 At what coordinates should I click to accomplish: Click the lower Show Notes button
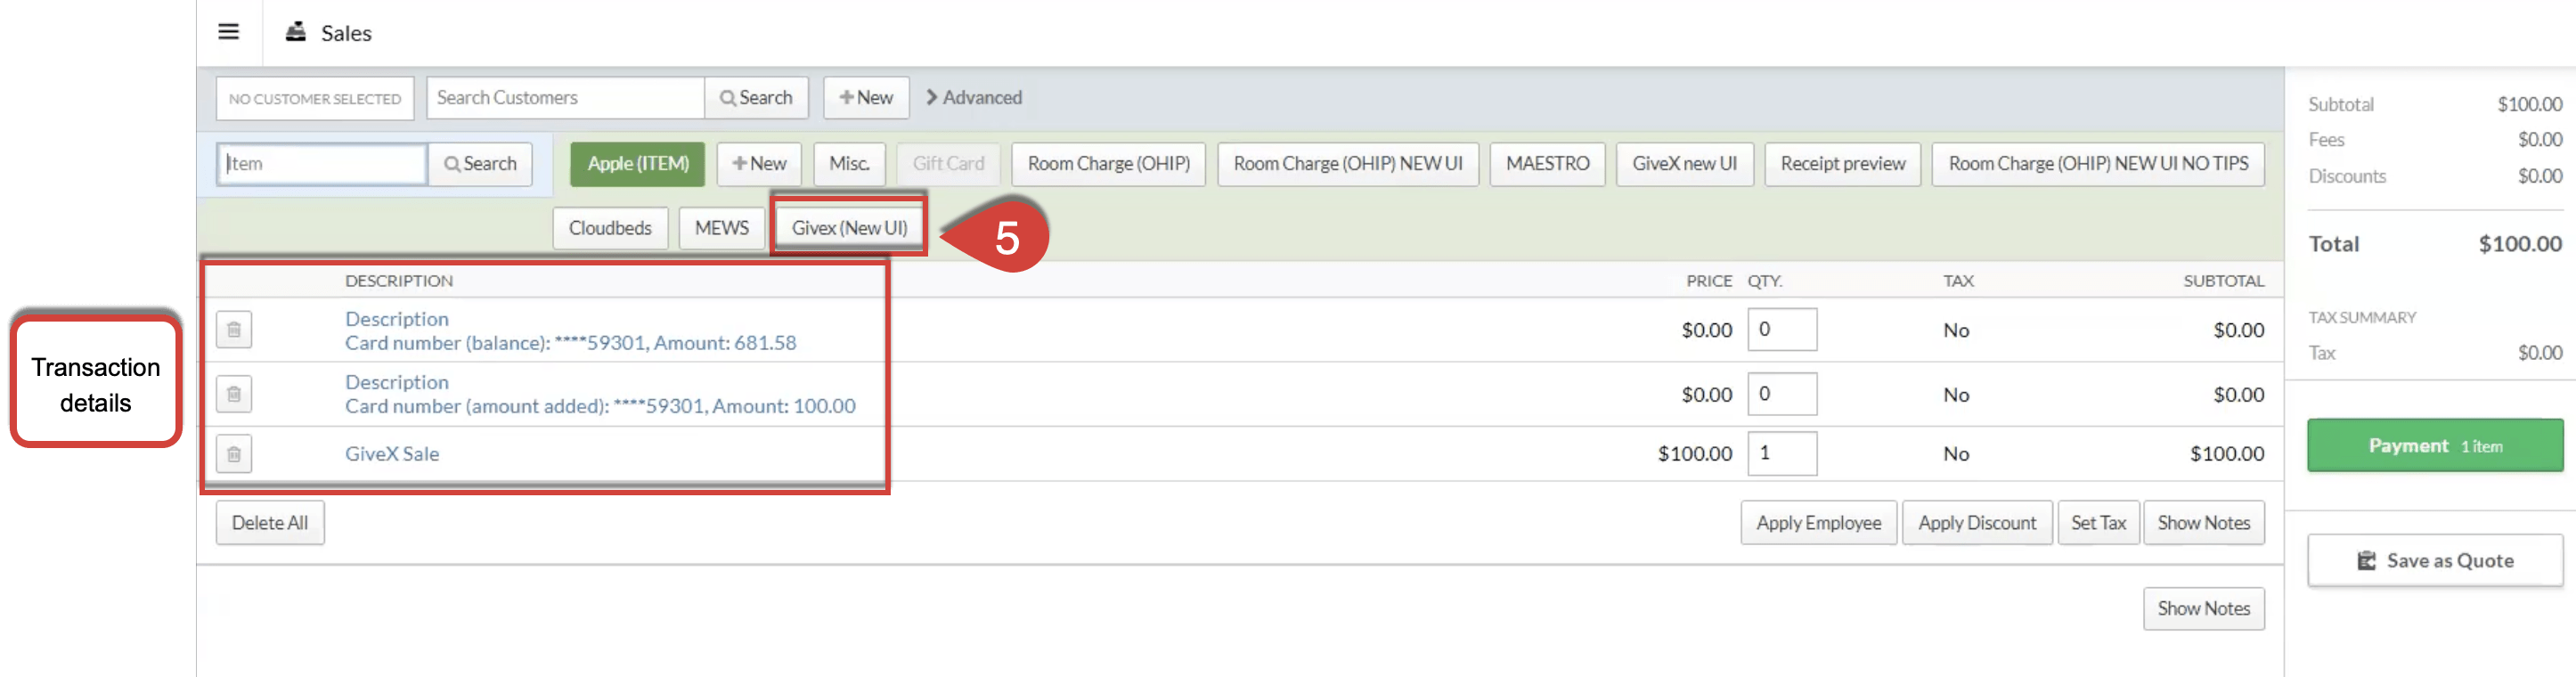[2204, 609]
